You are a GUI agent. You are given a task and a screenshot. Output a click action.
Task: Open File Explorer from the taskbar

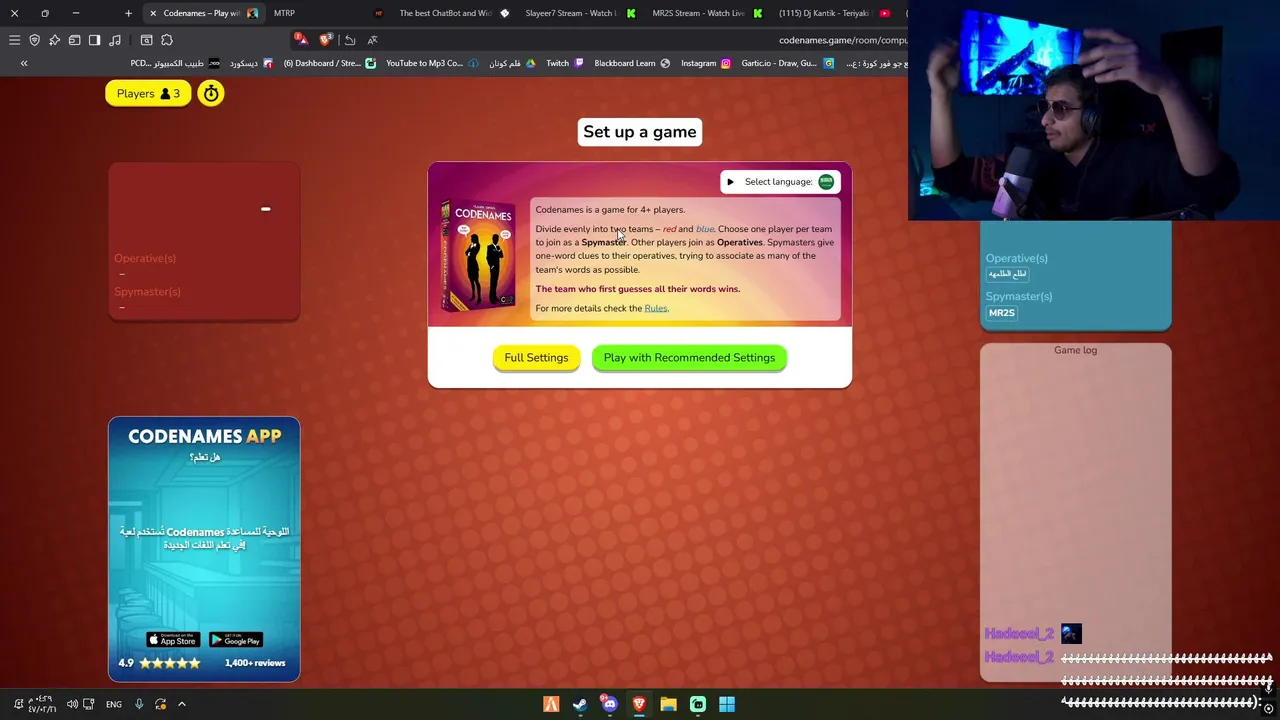pos(668,704)
